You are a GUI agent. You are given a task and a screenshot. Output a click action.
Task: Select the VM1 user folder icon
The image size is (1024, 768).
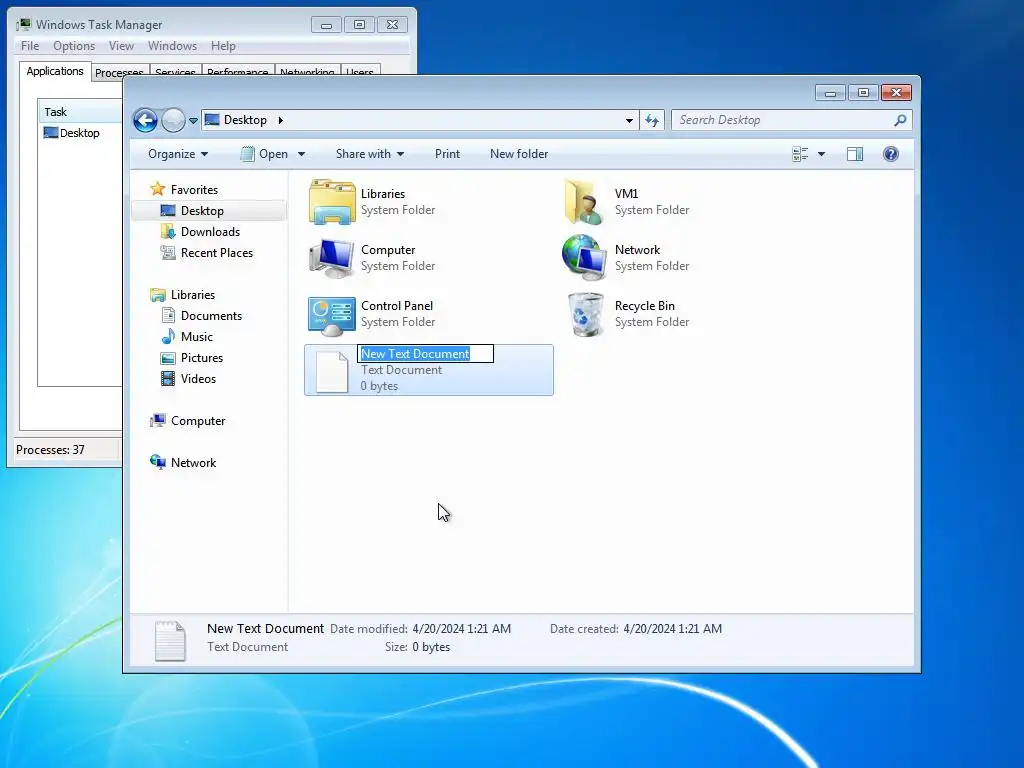click(584, 202)
